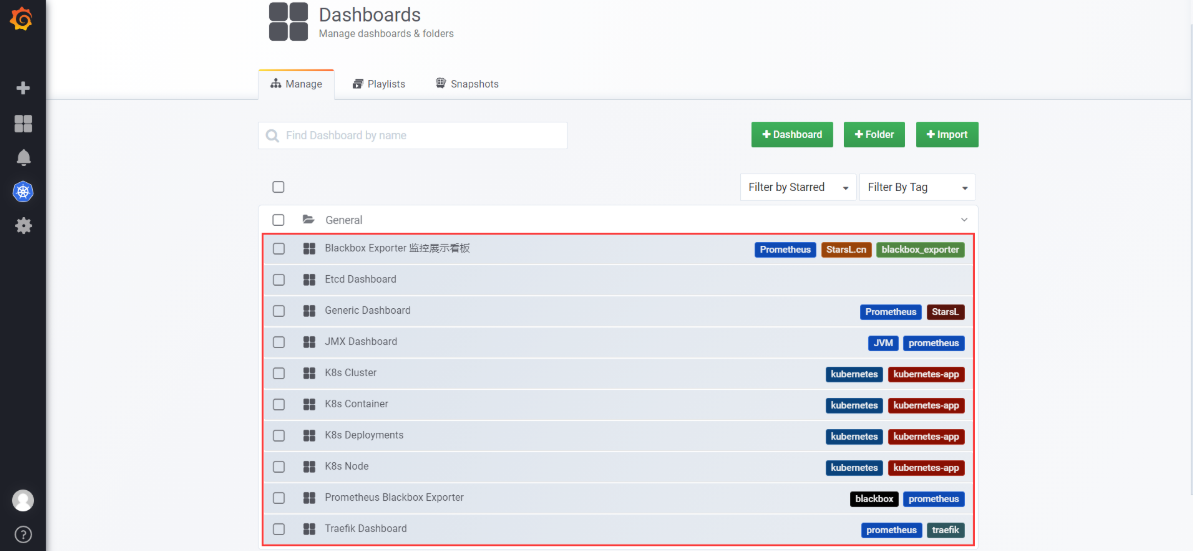The width and height of the screenshot is (1193, 551).
Task: Click the JVM tag on JMX Dashboard
Action: pyautogui.click(x=883, y=343)
